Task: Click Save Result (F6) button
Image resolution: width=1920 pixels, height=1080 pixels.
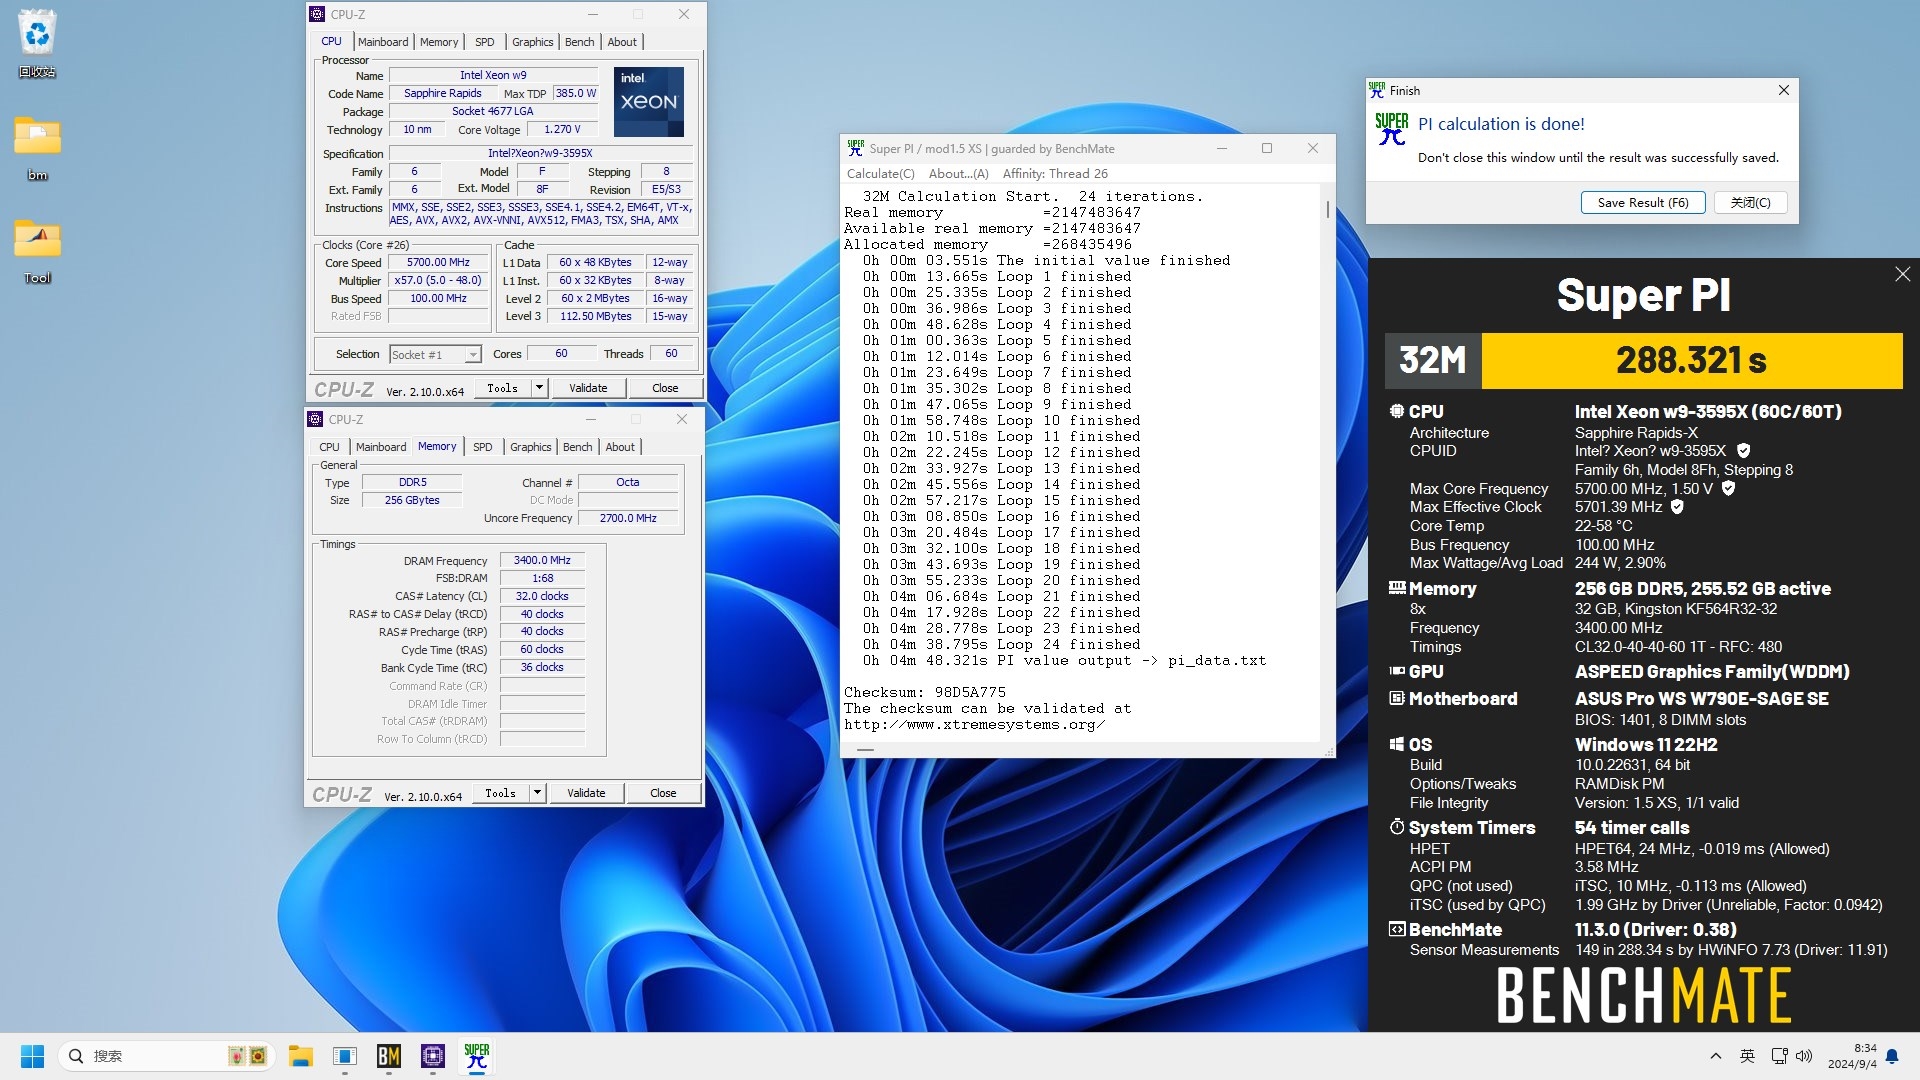Action: (x=1643, y=202)
